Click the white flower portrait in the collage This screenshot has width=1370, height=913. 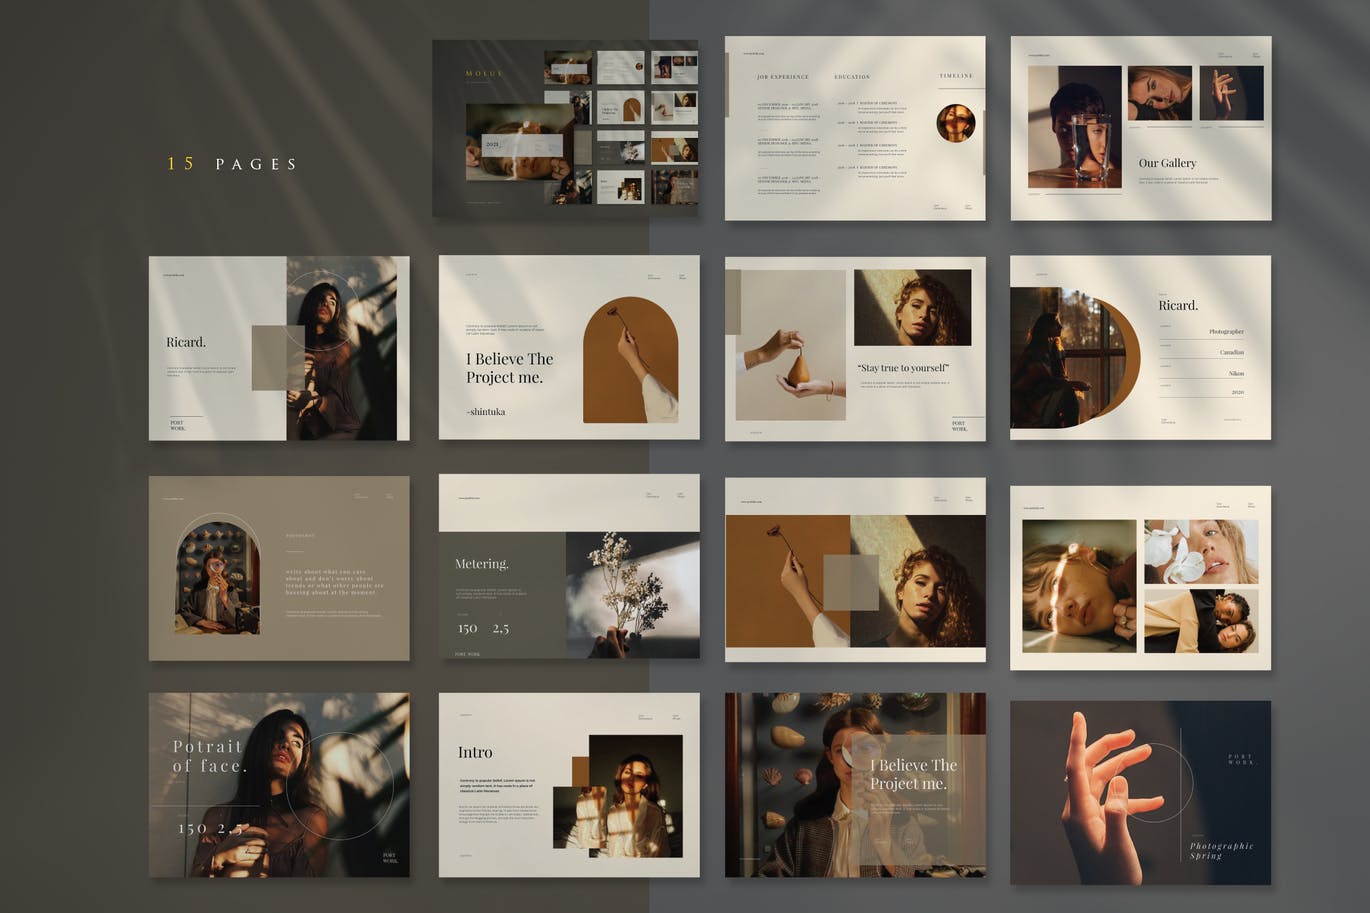(x=1201, y=552)
